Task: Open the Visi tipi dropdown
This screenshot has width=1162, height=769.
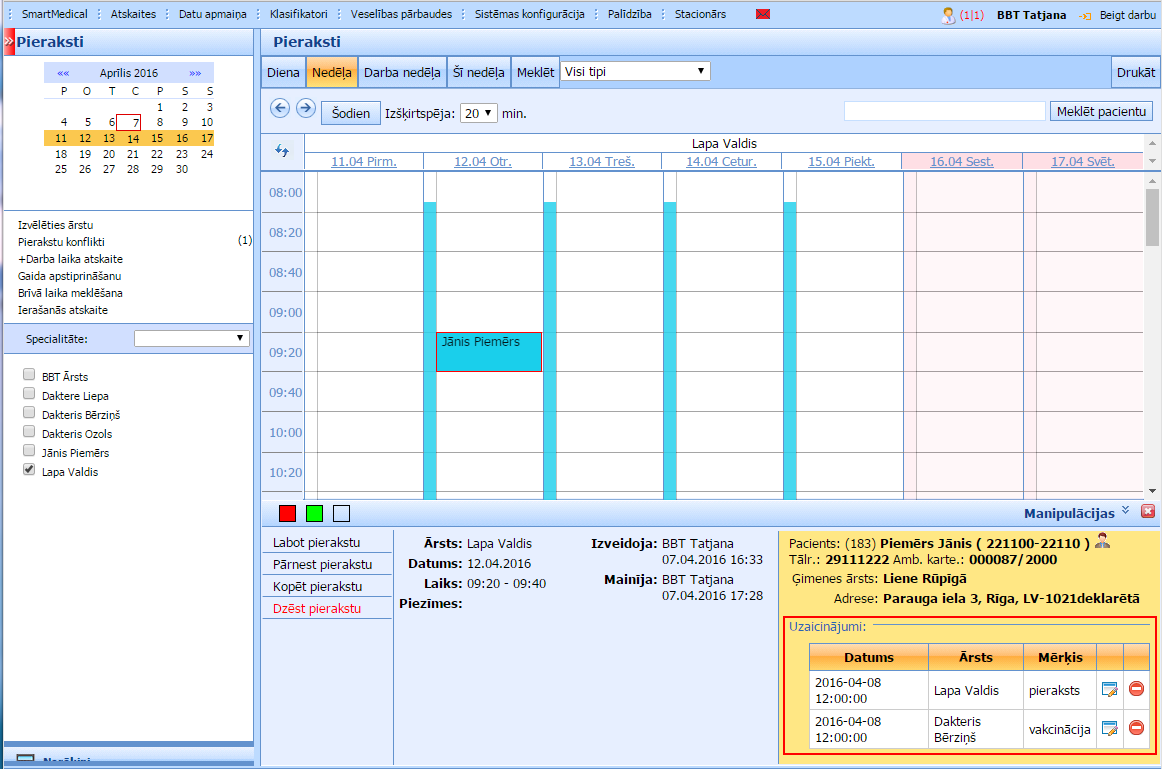Action: pos(635,71)
